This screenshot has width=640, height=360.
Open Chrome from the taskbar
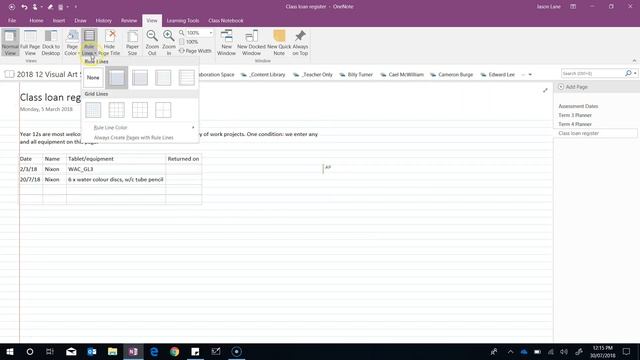pos(174,351)
